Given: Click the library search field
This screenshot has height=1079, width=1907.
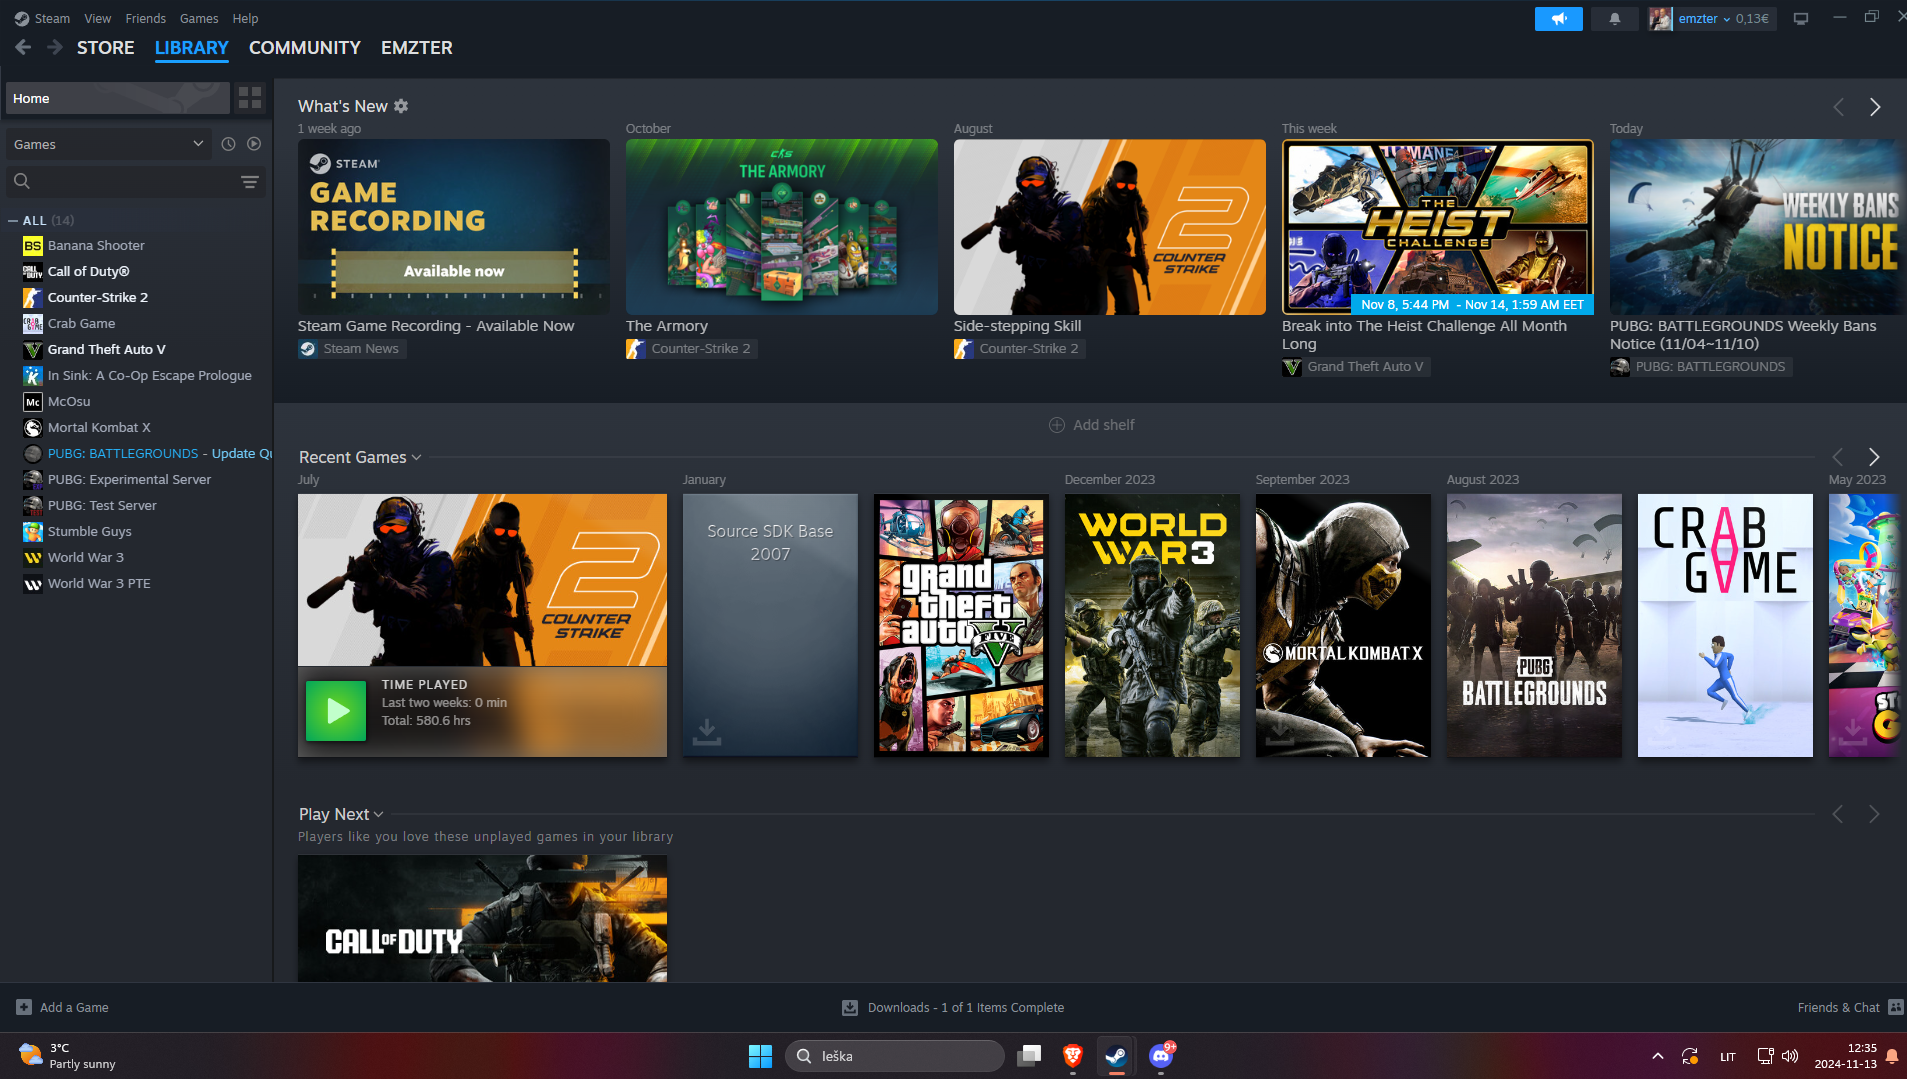Looking at the screenshot, I should click(120, 181).
